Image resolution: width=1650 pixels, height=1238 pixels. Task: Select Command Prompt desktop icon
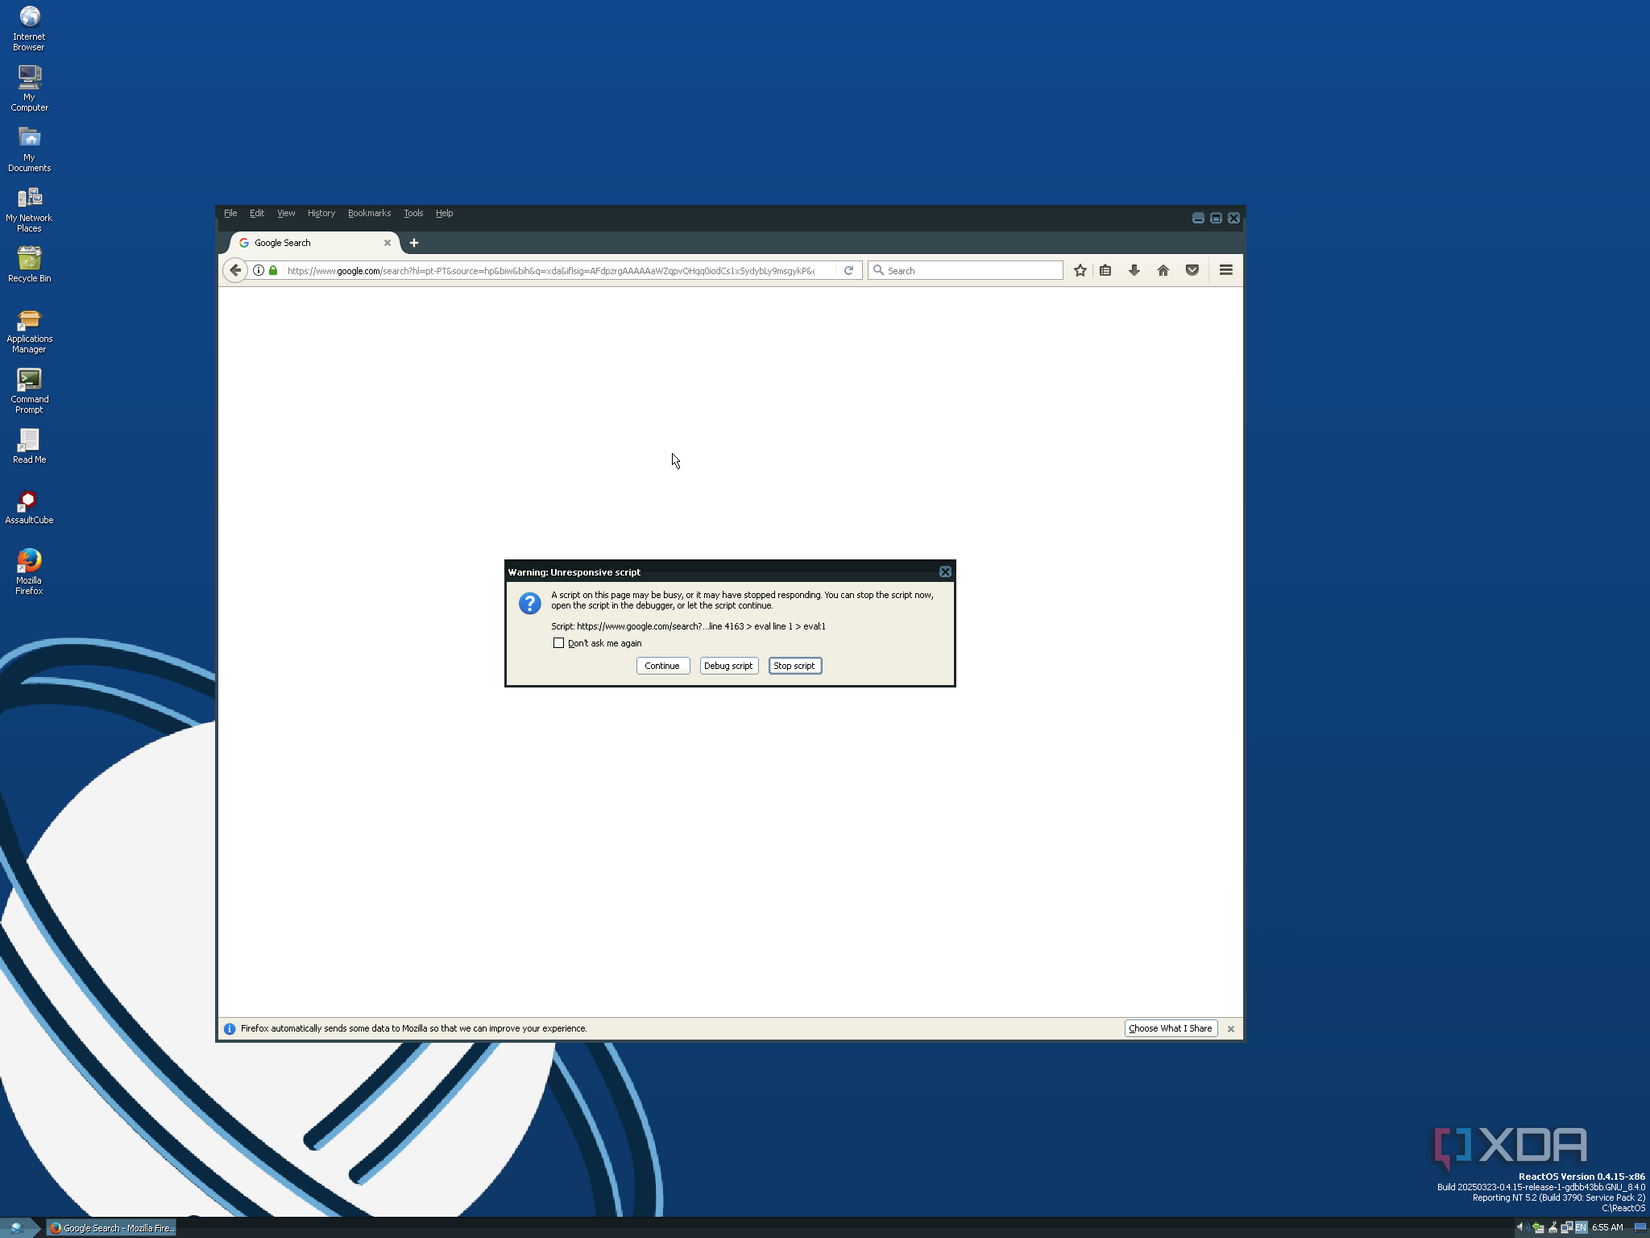tap(29, 390)
